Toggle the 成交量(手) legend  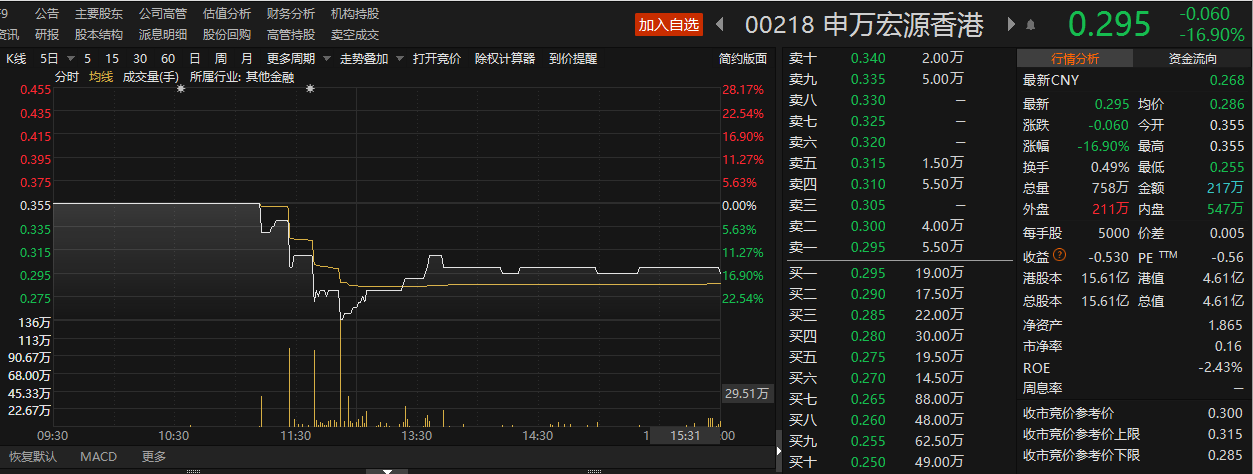[150, 76]
